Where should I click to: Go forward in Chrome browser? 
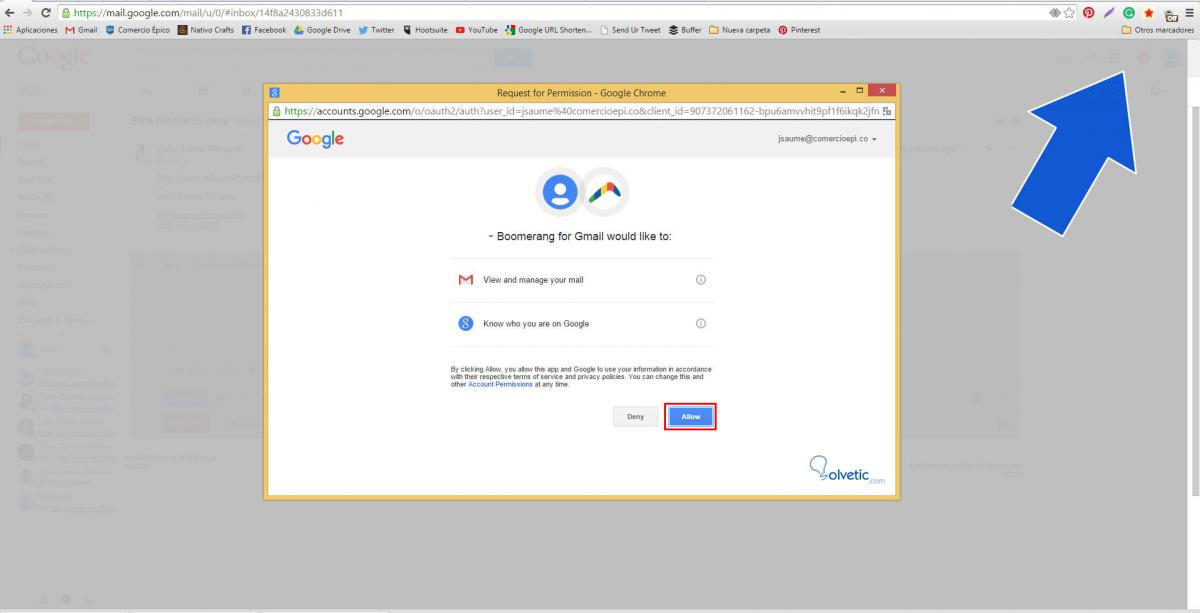tap(30, 12)
